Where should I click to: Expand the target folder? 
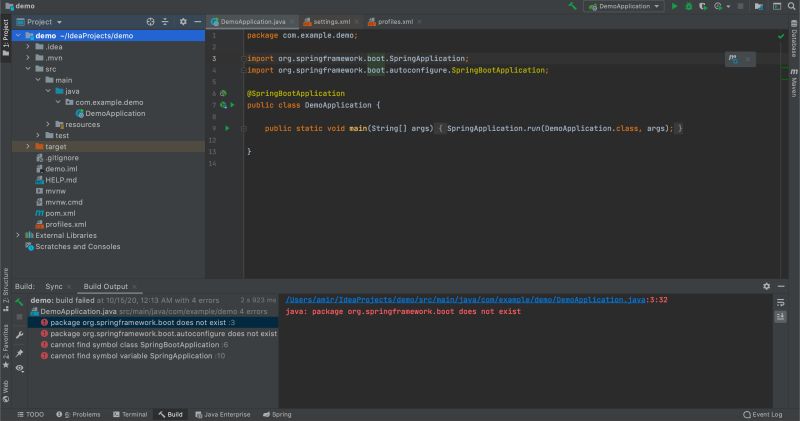[28, 146]
